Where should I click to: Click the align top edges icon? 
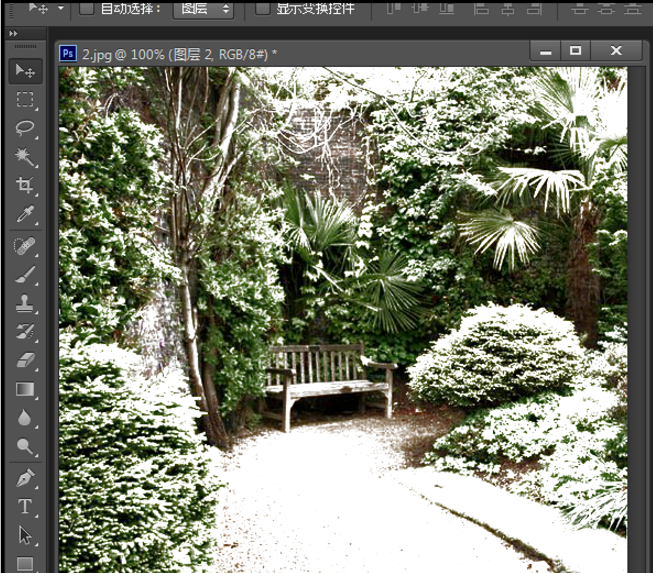393,7
